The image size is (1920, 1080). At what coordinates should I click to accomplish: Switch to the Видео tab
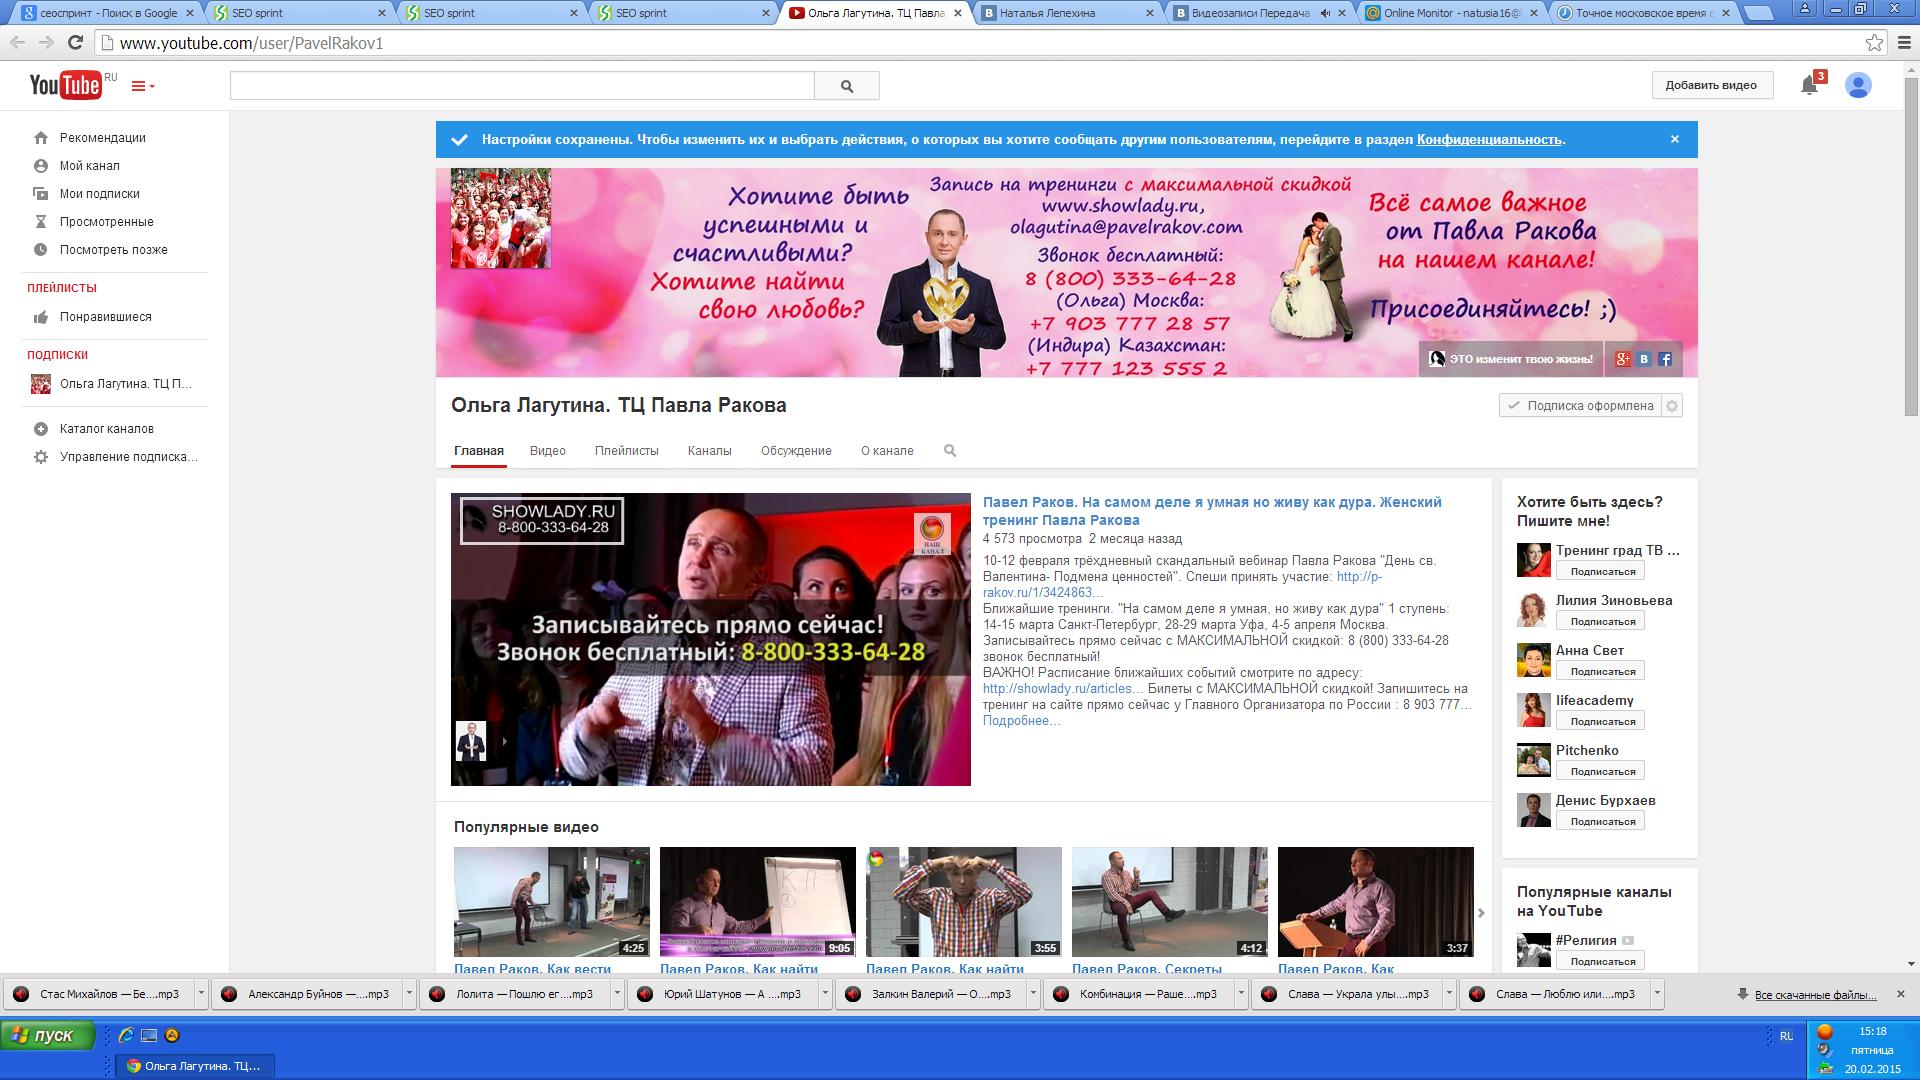547,451
